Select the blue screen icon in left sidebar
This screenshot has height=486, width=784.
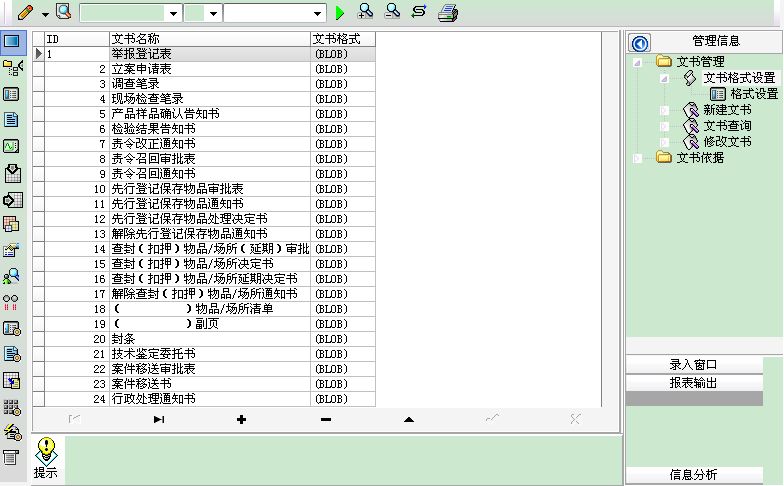pos(12,41)
